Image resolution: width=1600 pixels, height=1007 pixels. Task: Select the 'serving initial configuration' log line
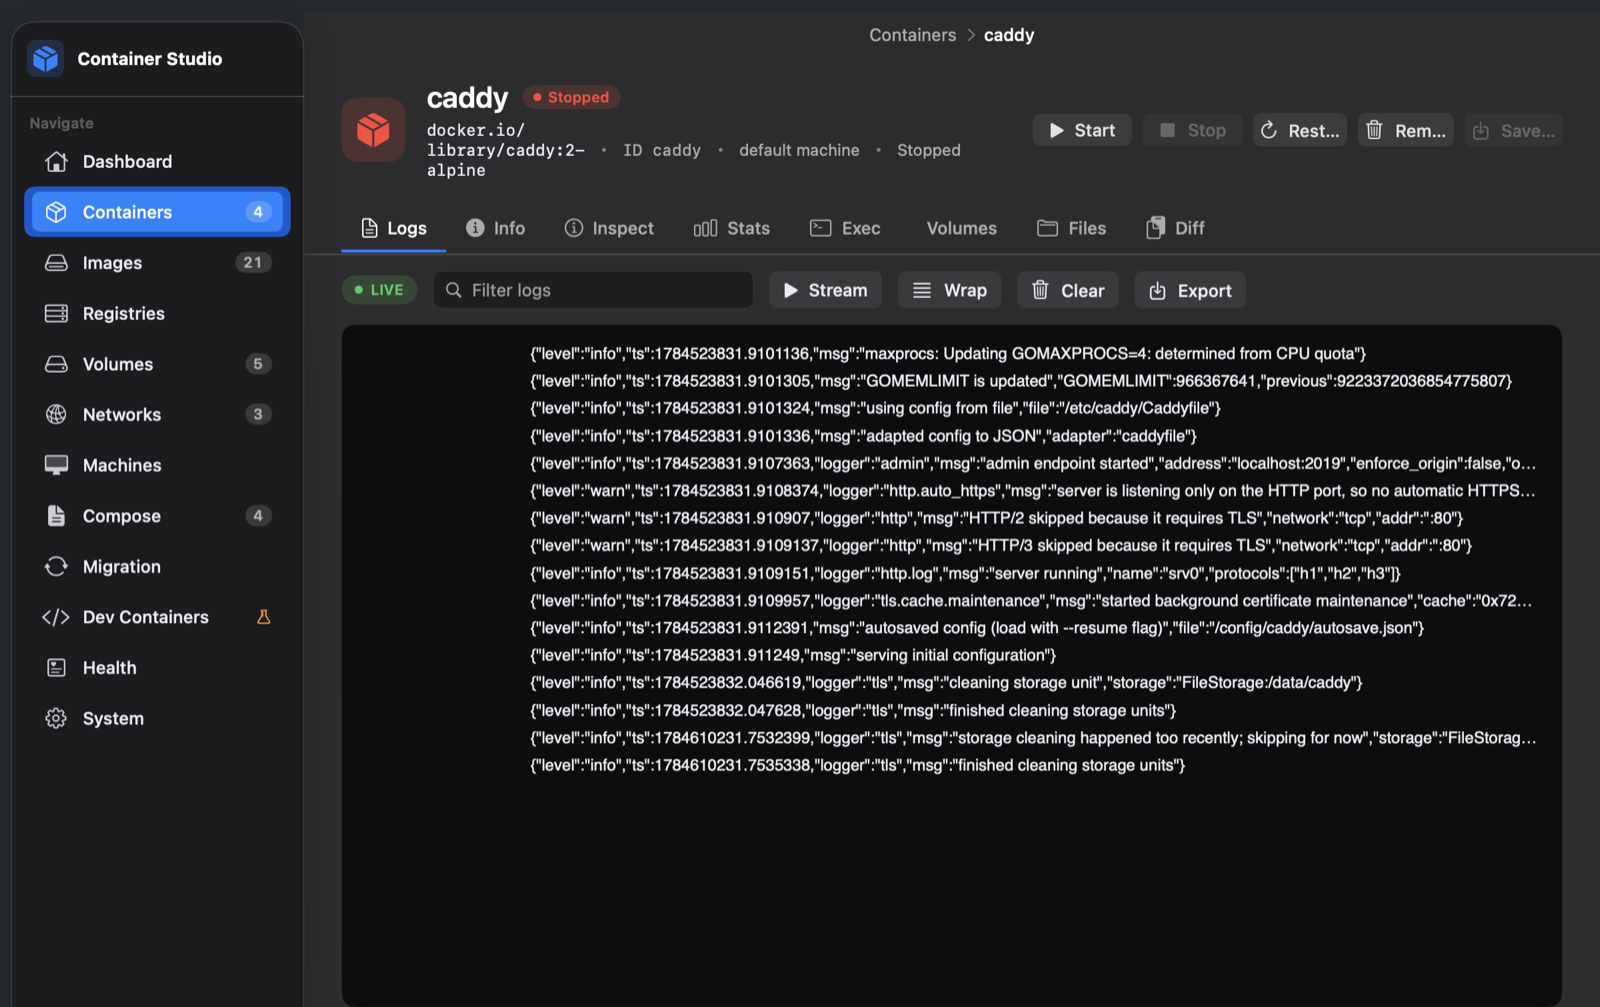pyautogui.click(x=793, y=655)
